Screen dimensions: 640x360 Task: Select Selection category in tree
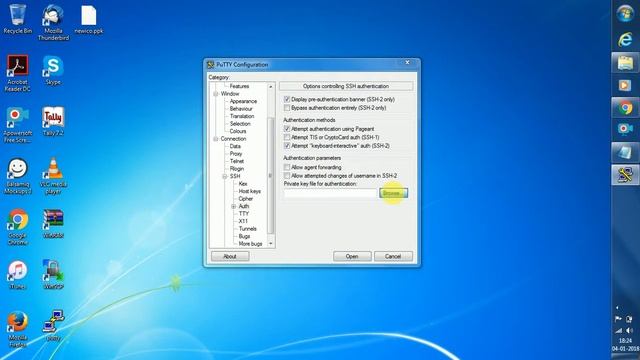[x=240, y=124]
